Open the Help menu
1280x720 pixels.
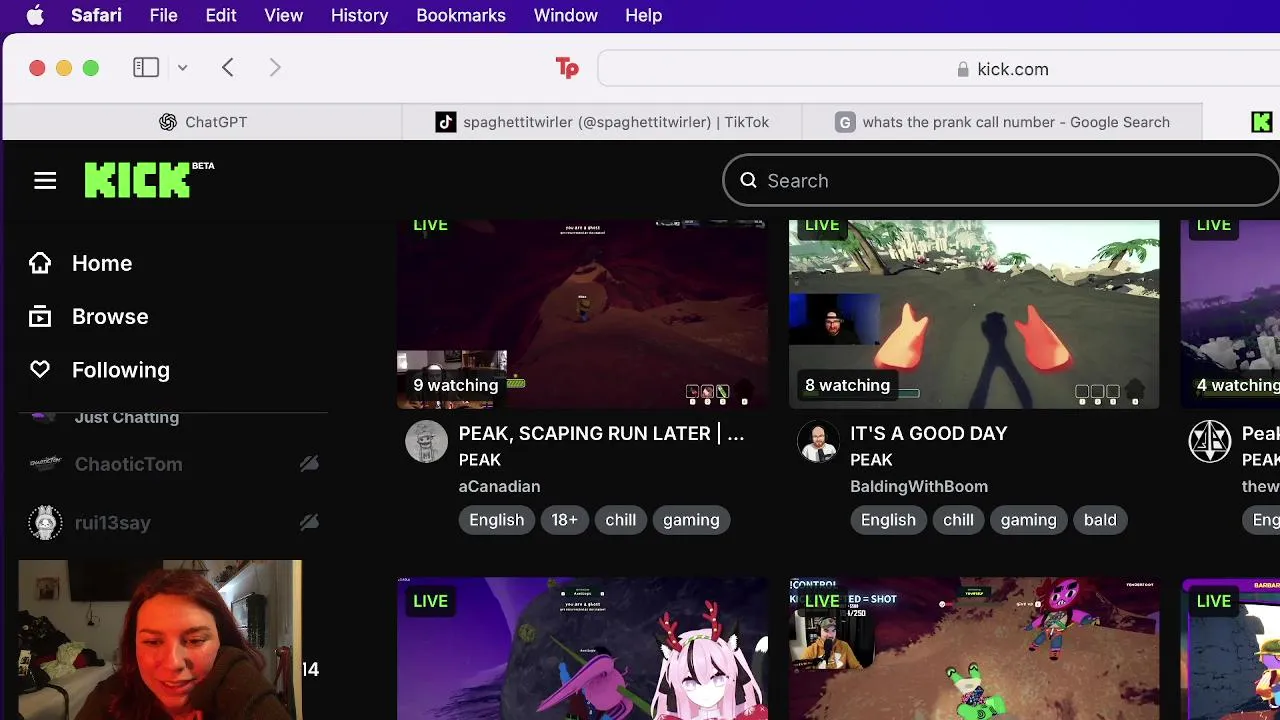(x=644, y=15)
